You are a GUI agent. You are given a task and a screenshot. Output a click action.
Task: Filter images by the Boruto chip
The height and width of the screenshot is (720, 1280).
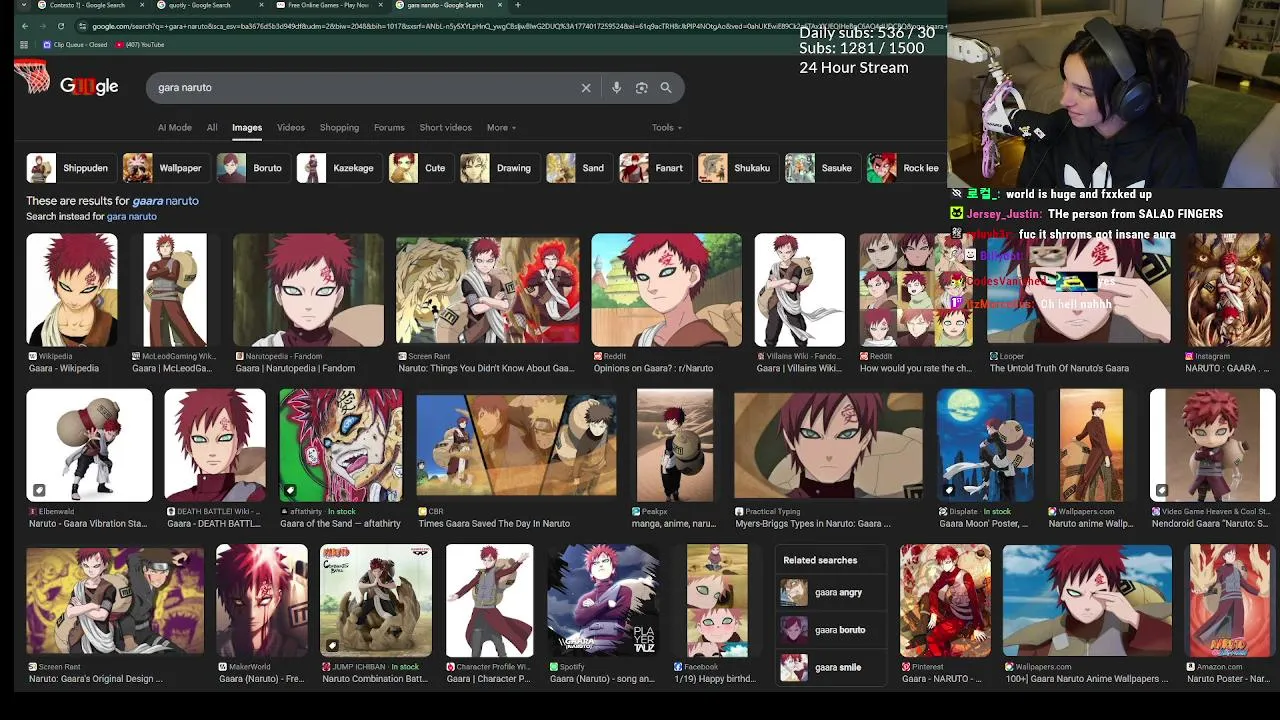252,168
